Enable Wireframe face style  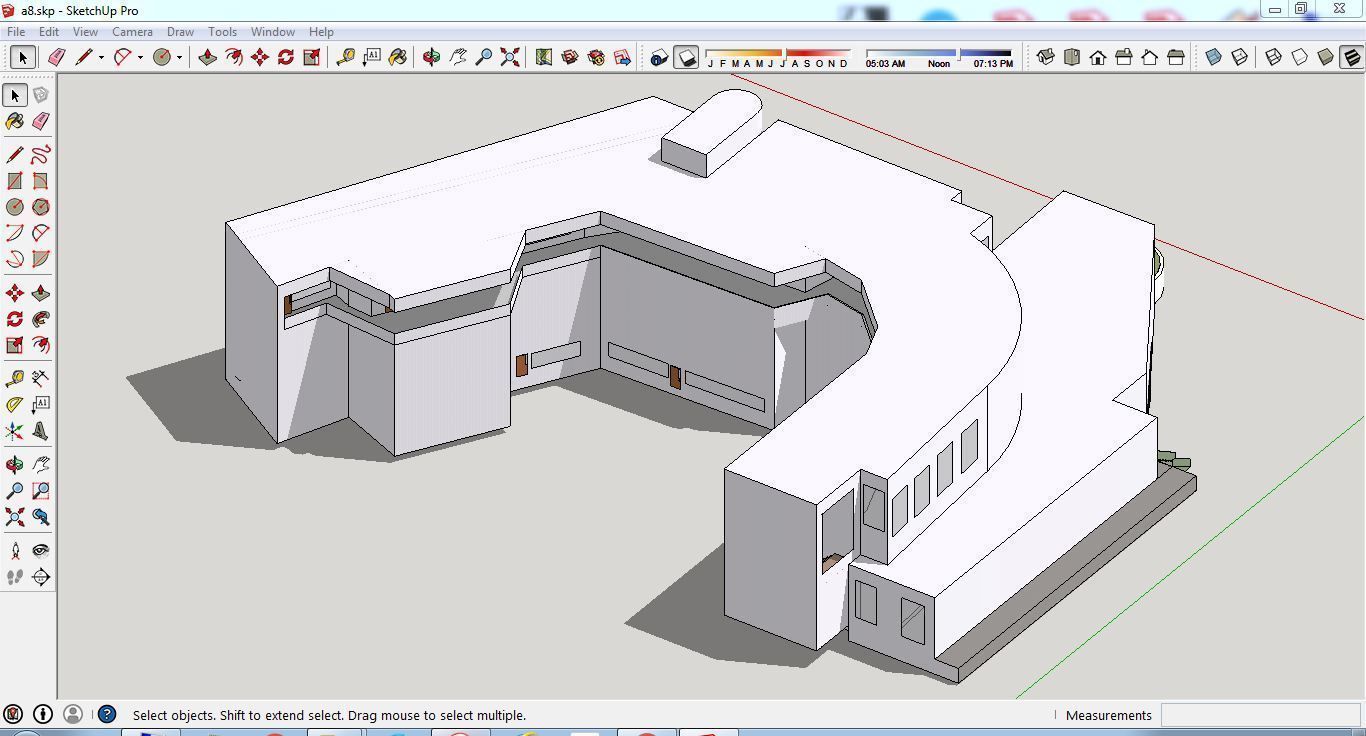pos(1274,57)
